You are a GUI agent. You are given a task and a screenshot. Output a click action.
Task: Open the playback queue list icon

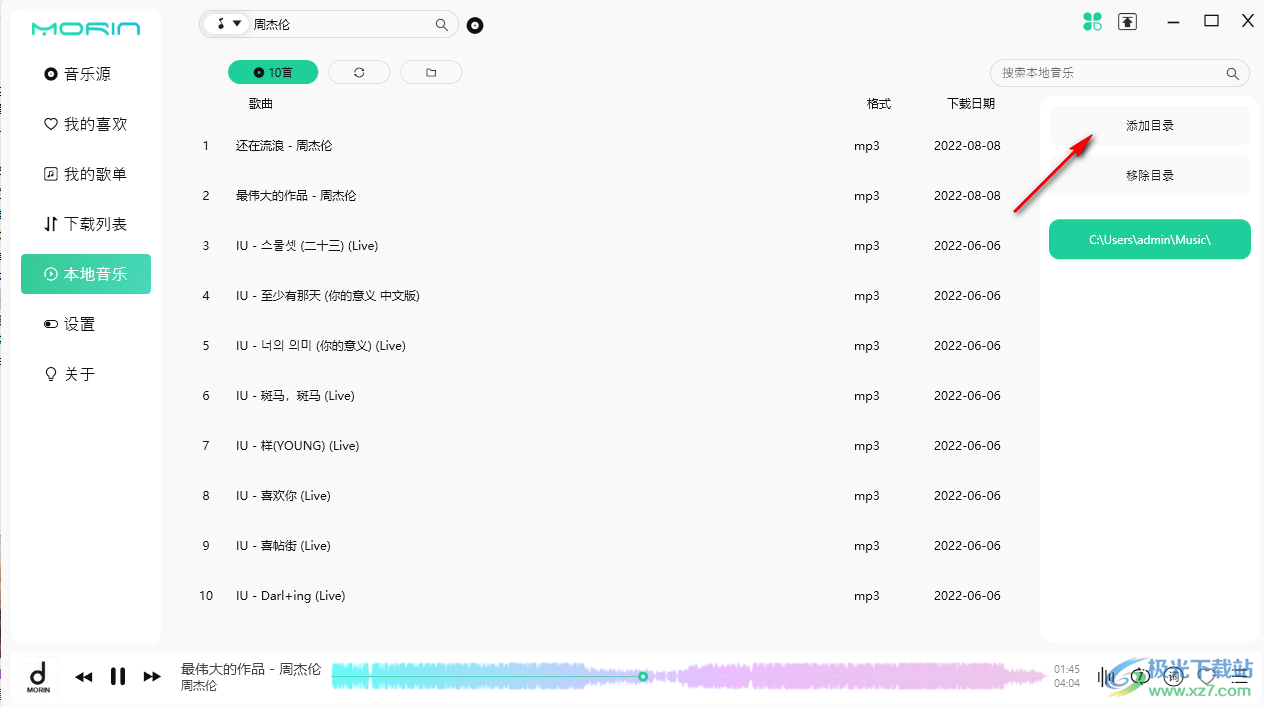pyautogui.click(x=1238, y=676)
